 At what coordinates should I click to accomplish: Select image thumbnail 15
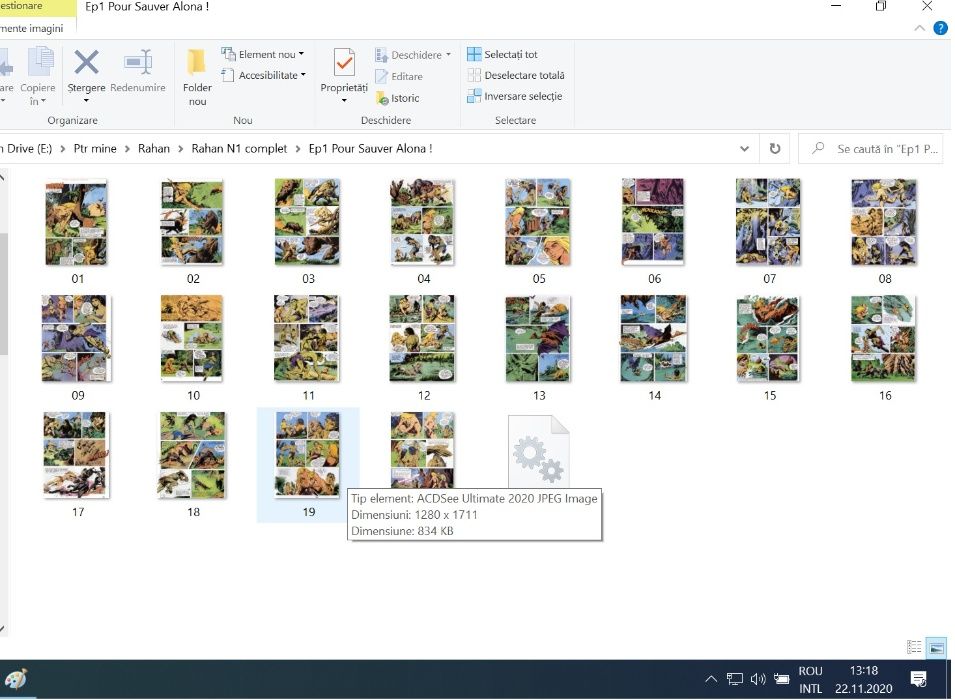click(x=768, y=339)
